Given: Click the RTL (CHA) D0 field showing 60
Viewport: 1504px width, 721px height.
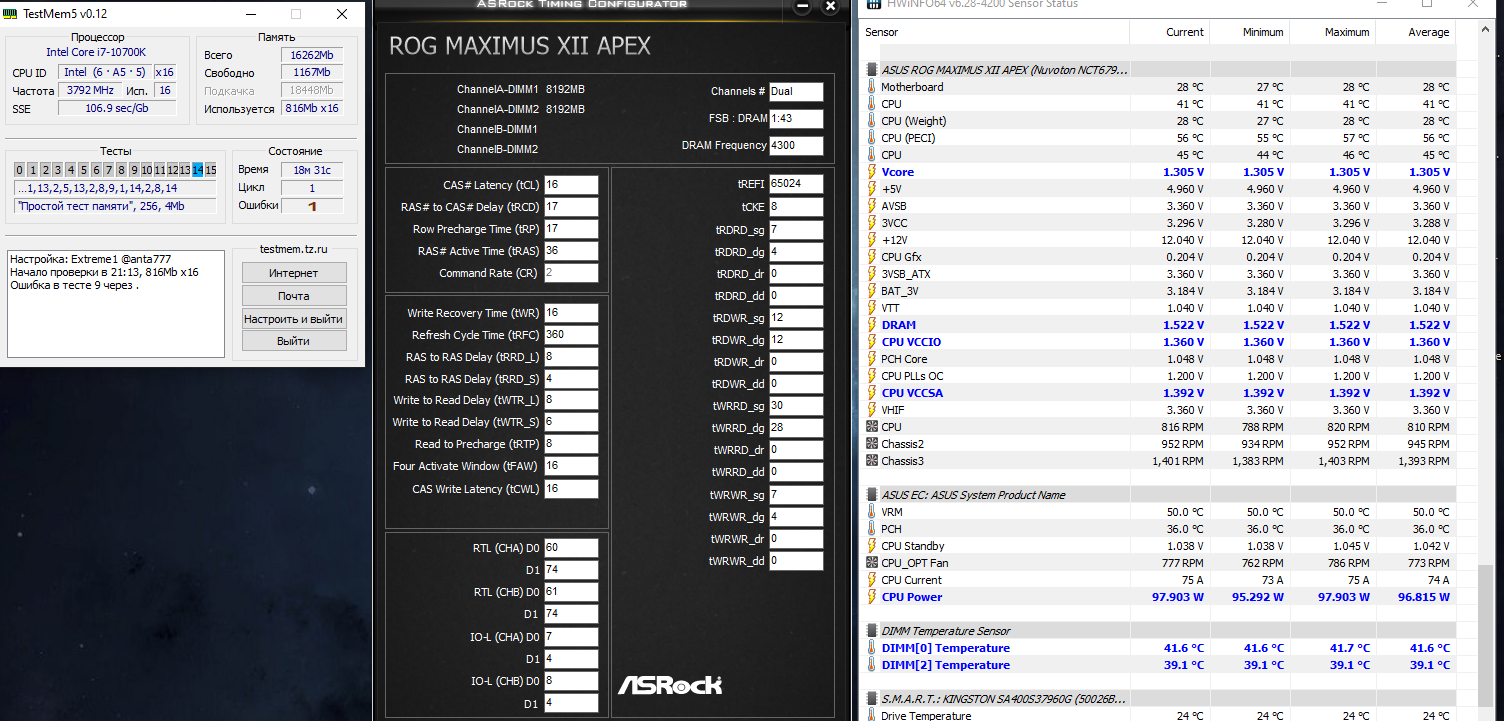Looking at the screenshot, I should coord(571,548).
